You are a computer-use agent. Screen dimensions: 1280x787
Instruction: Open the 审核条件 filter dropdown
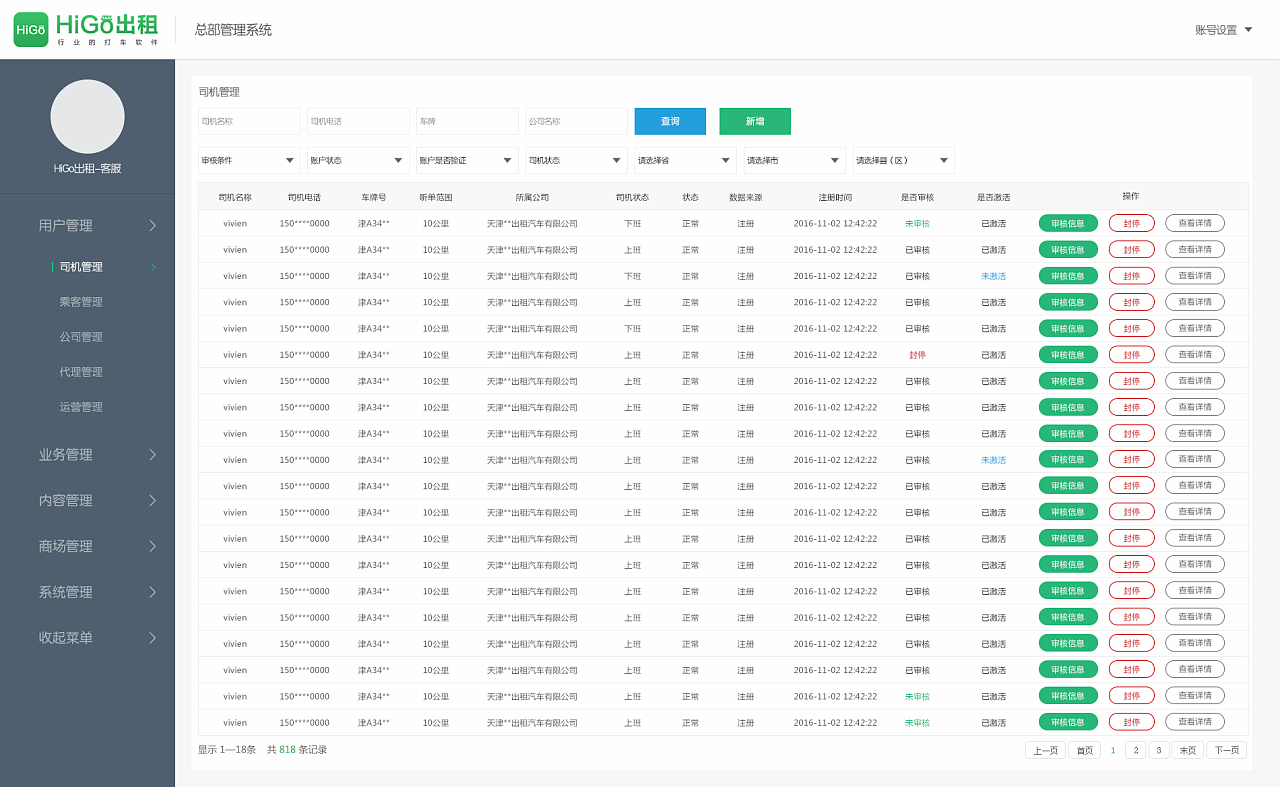(x=249, y=161)
